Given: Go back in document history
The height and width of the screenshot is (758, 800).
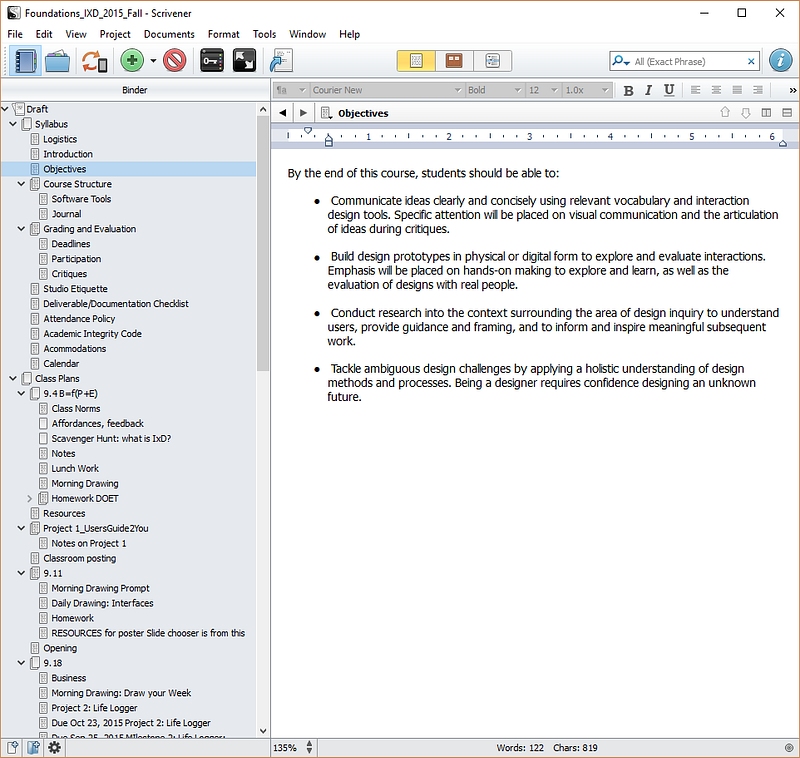Looking at the screenshot, I should tap(283, 113).
